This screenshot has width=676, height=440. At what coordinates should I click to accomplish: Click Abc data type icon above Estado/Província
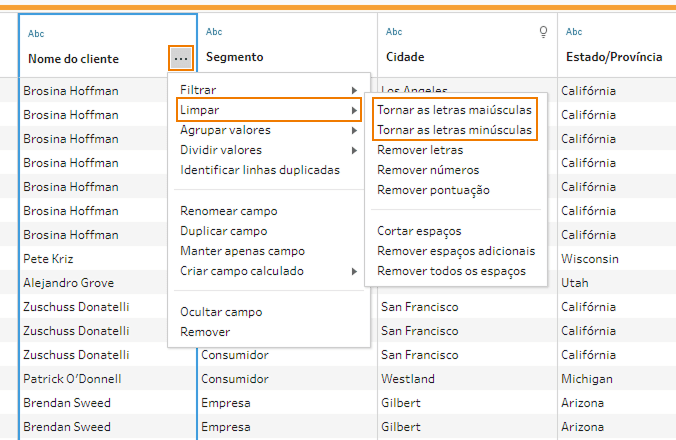574,32
